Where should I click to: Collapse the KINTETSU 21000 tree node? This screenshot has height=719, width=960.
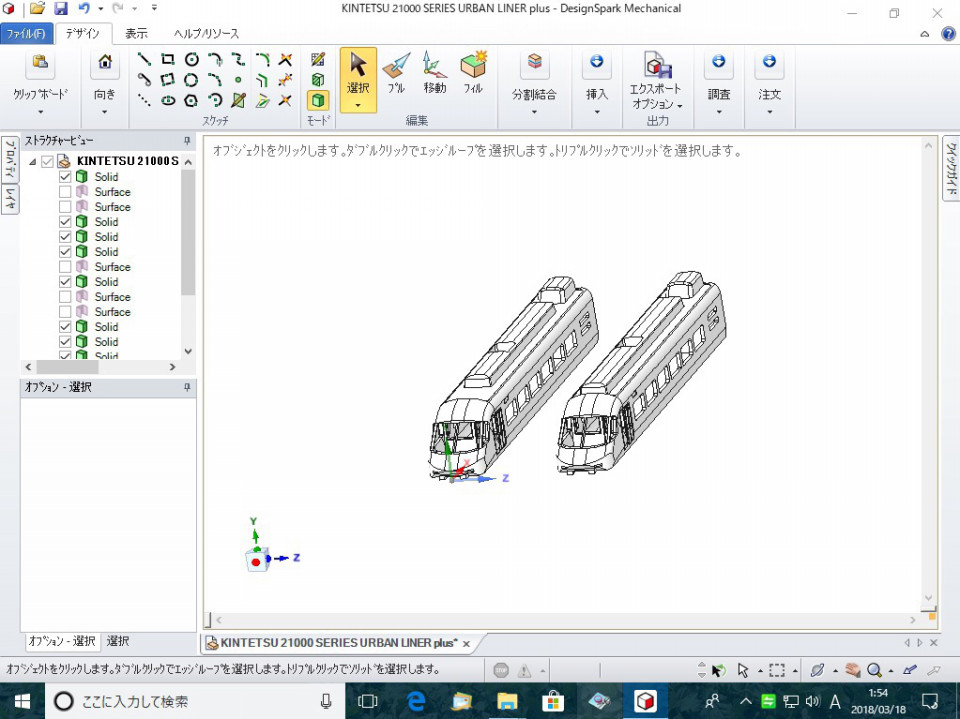point(32,162)
